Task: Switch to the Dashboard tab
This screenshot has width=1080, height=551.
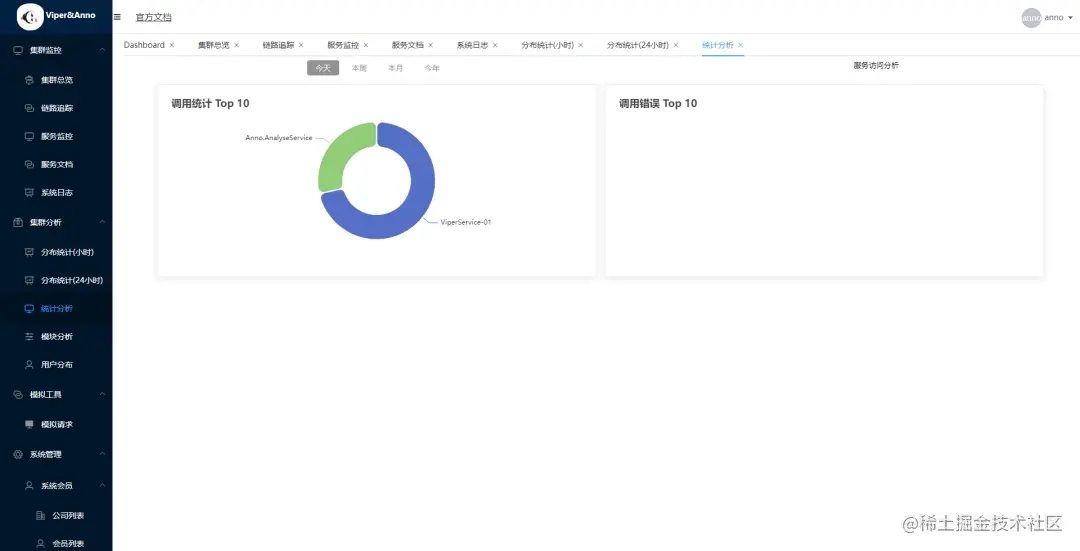Action: [x=144, y=45]
